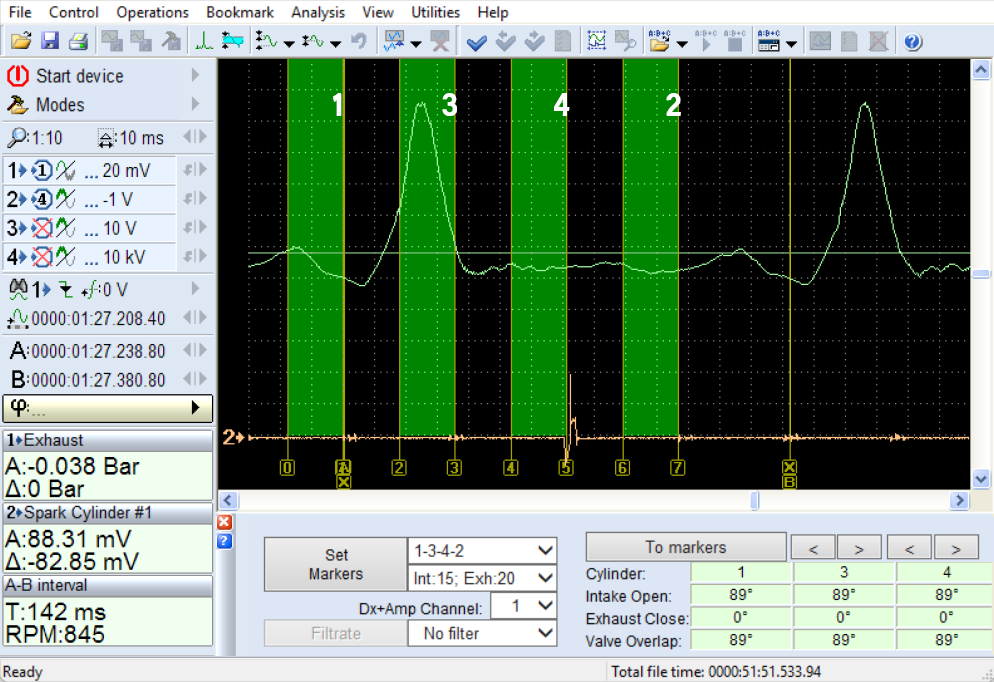
Task: Click the blue checkmark bookmark icon
Action: (476, 42)
